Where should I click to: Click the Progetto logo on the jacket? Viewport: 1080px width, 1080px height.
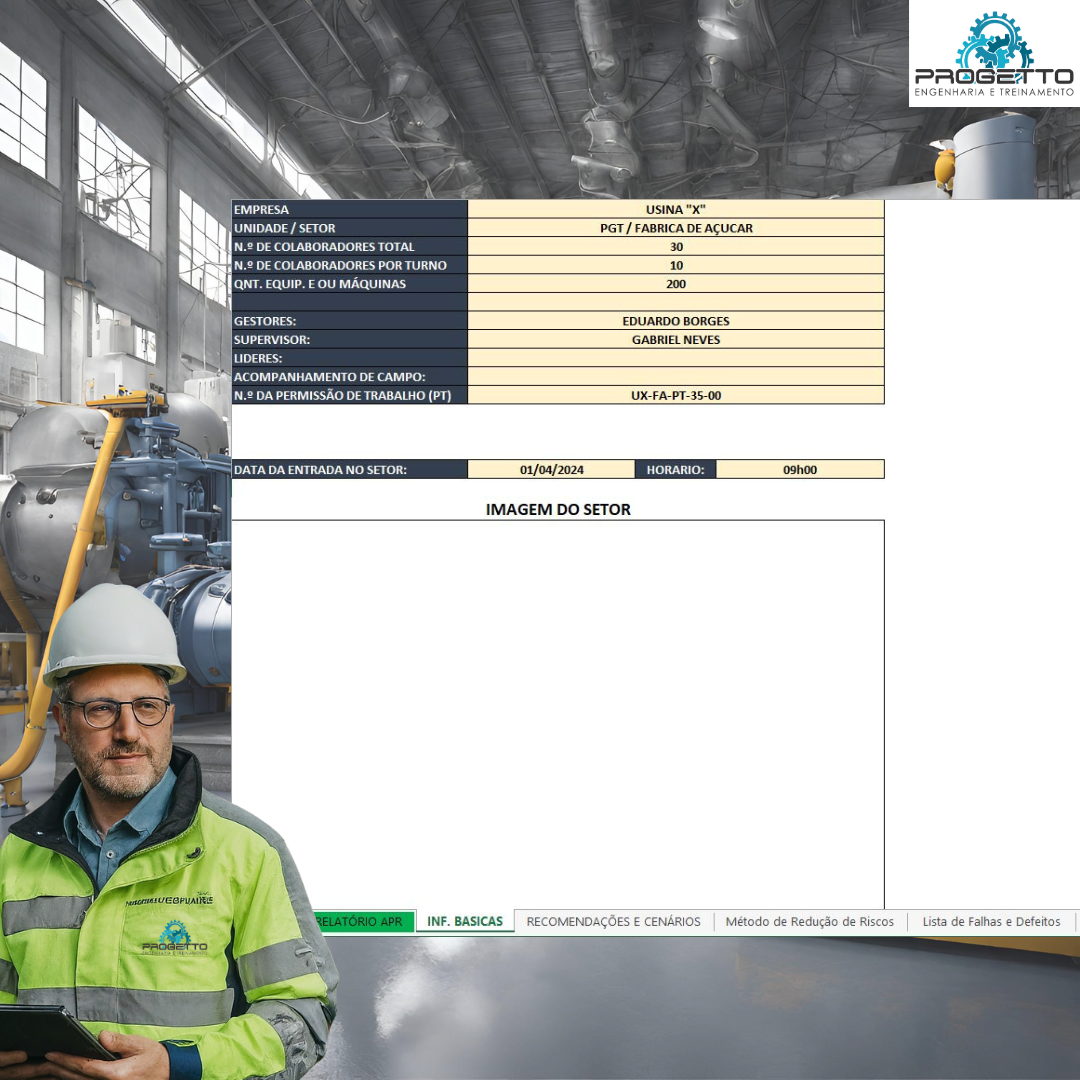click(x=175, y=938)
